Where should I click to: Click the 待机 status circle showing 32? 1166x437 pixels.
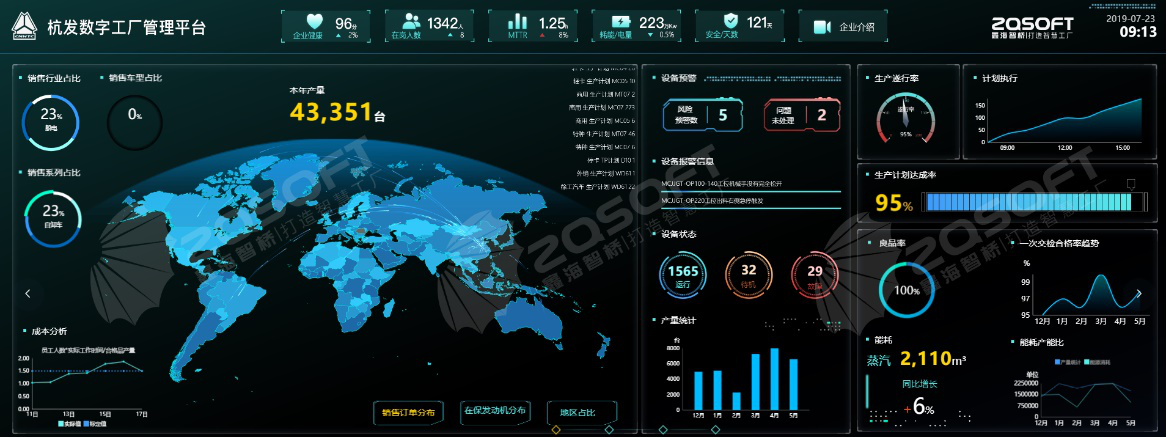click(749, 275)
